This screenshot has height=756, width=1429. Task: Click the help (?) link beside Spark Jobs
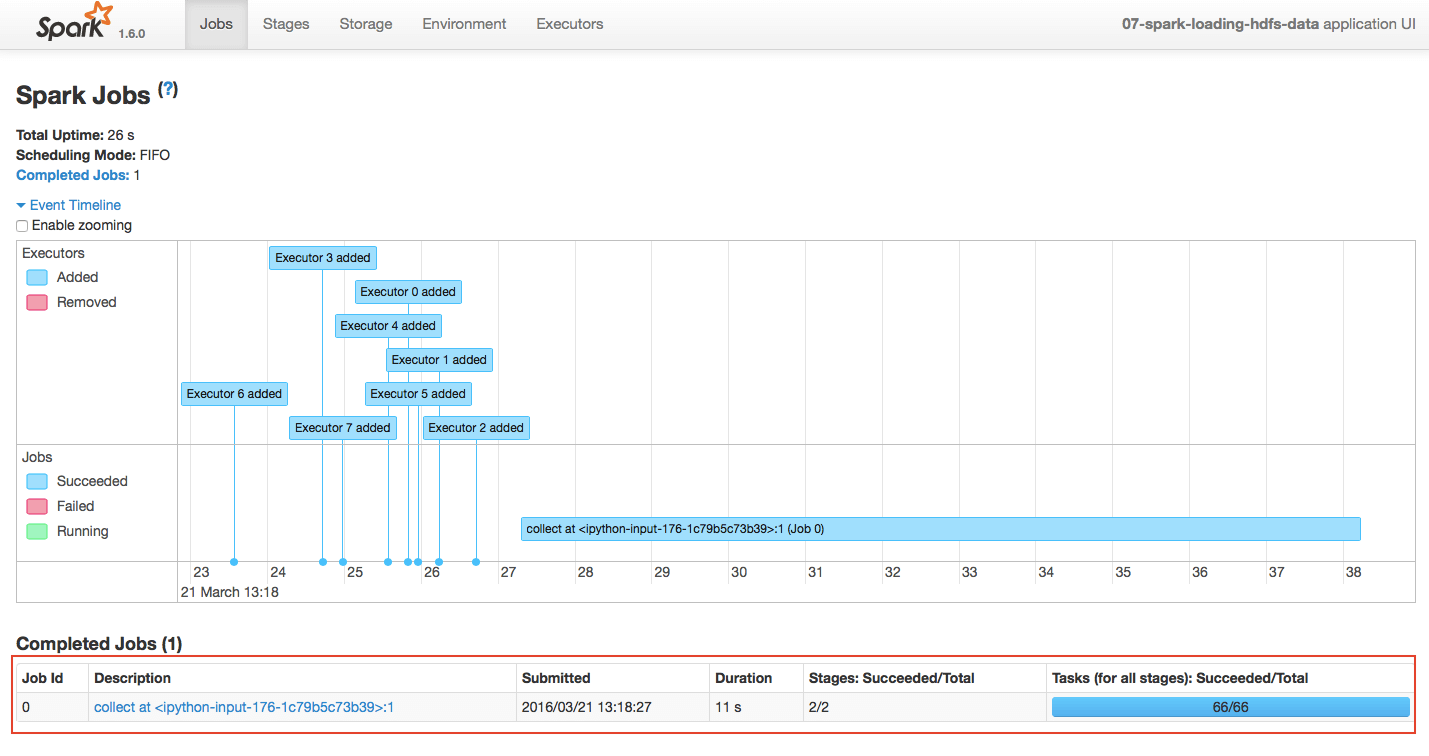click(168, 89)
